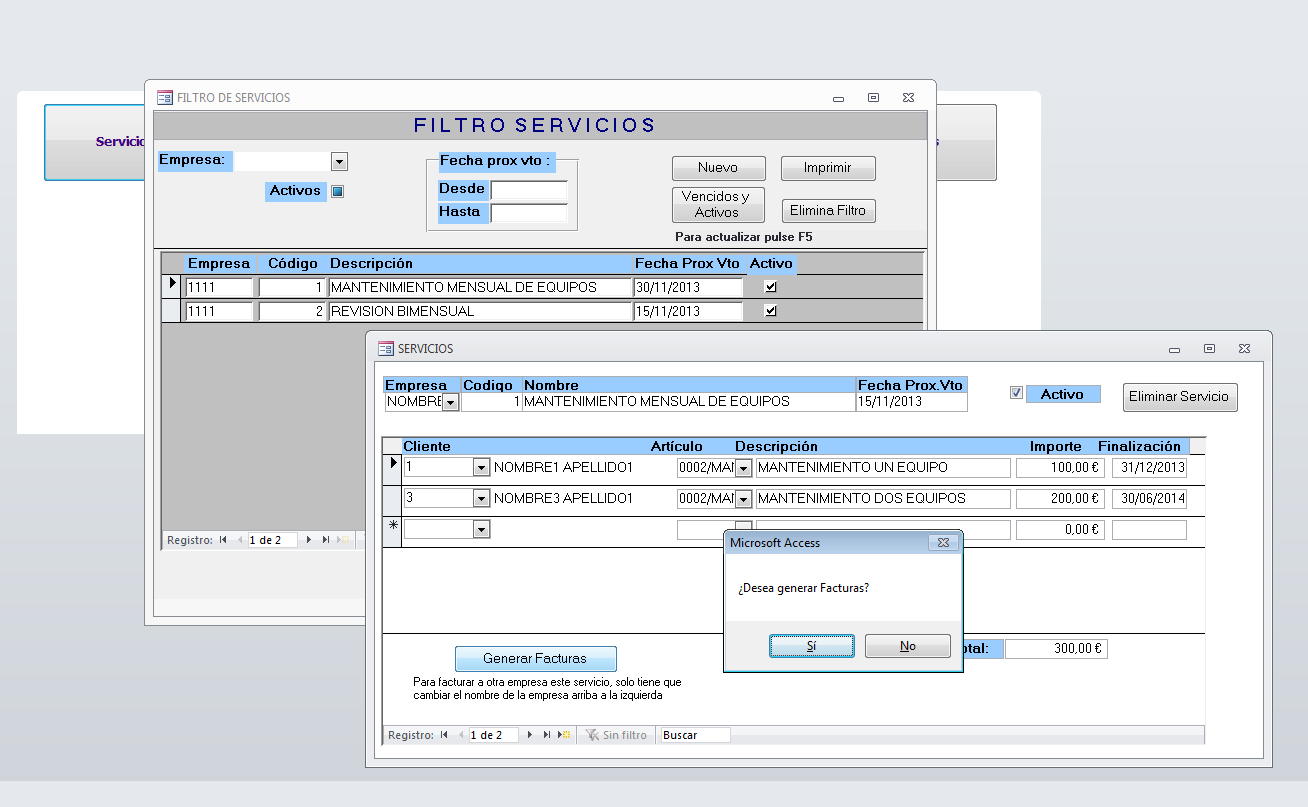Open Cliente dropdown for NOMBRE3 APELLIDO1
The width and height of the screenshot is (1308, 807).
coord(481,498)
